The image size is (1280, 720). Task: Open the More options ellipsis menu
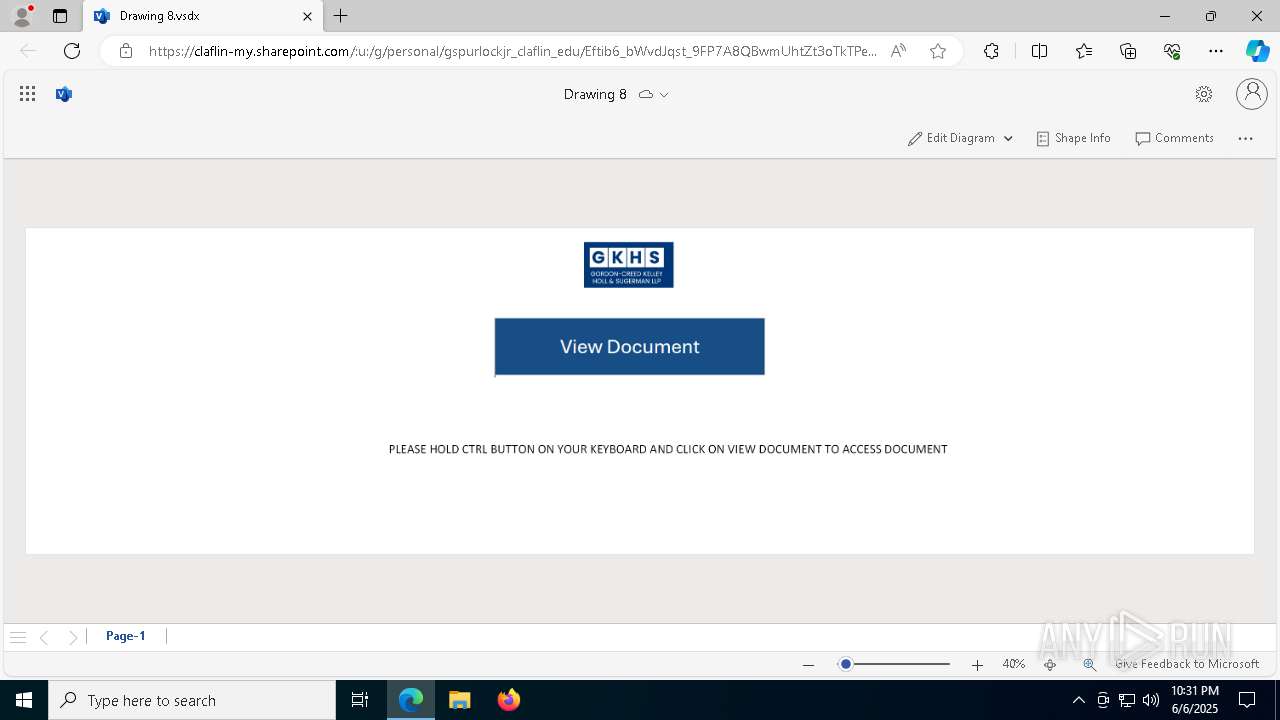tap(1245, 139)
